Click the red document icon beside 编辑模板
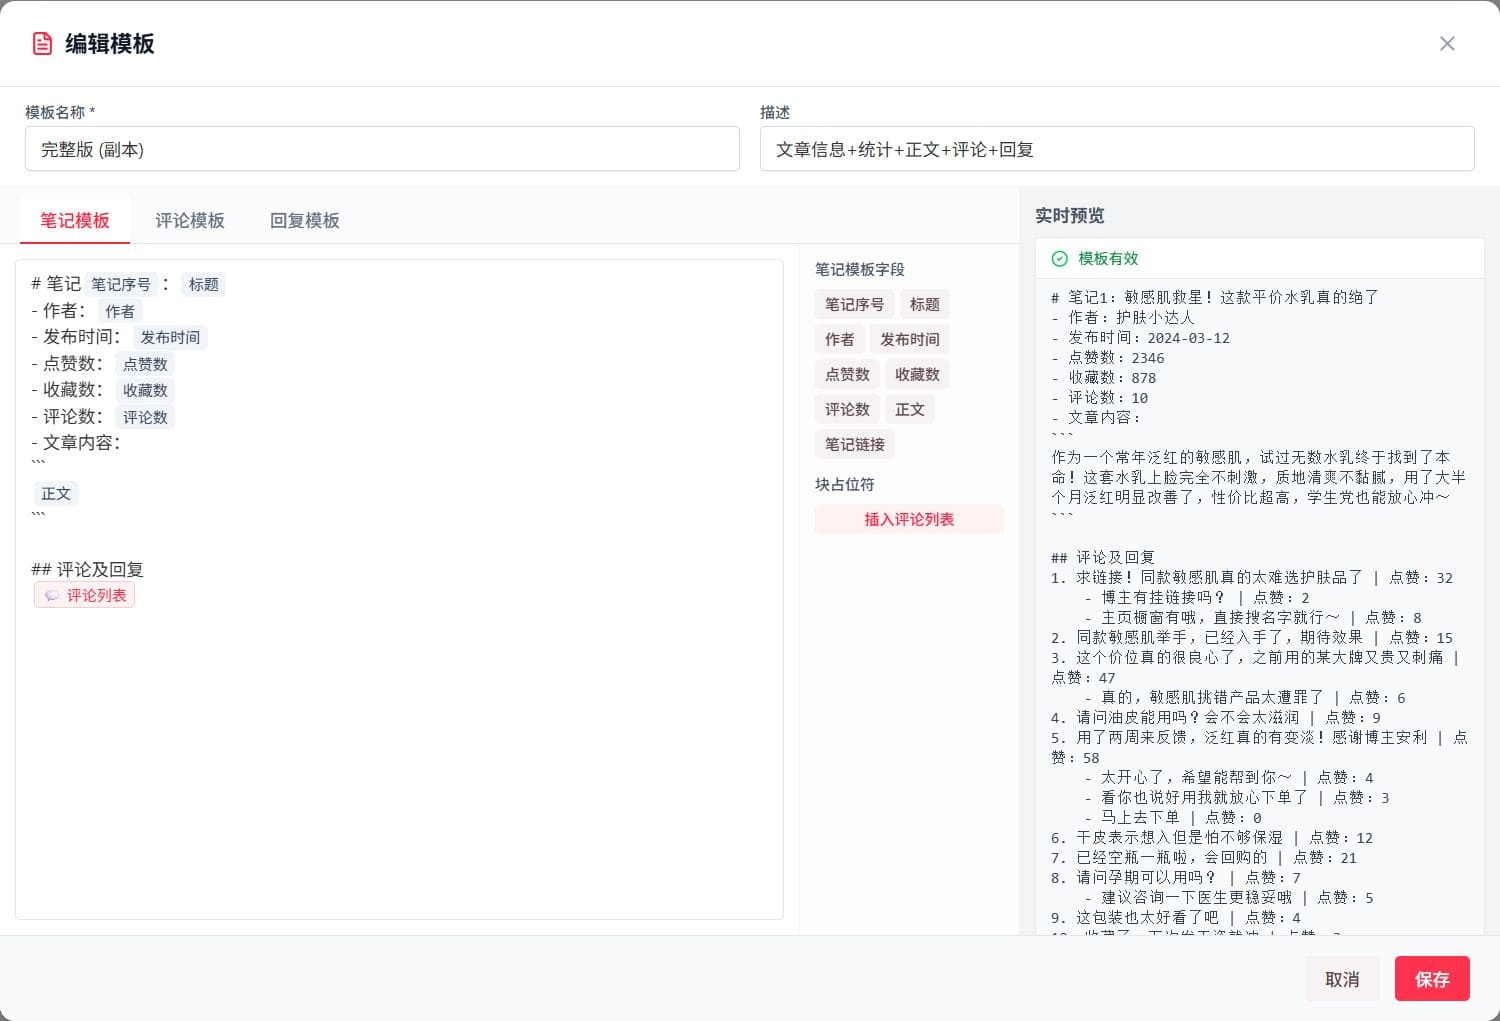Image resolution: width=1500 pixels, height=1021 pixels. [x=42, y=43]
